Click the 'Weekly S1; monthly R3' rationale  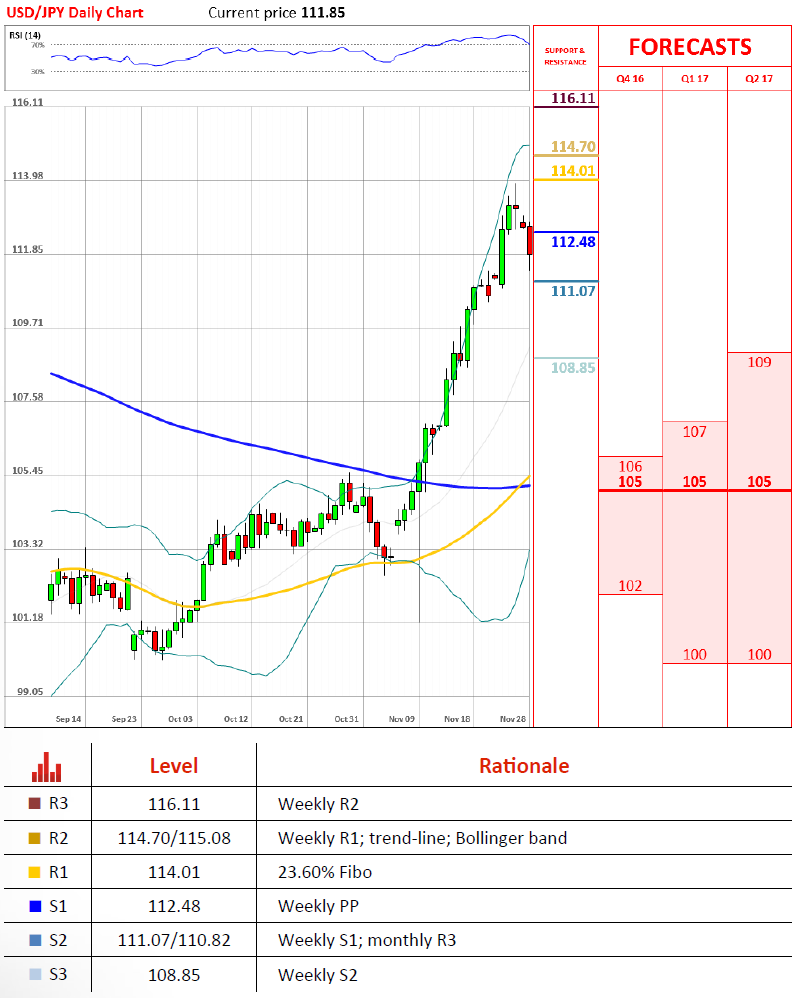pyautogui.click(x=367, y=940)
